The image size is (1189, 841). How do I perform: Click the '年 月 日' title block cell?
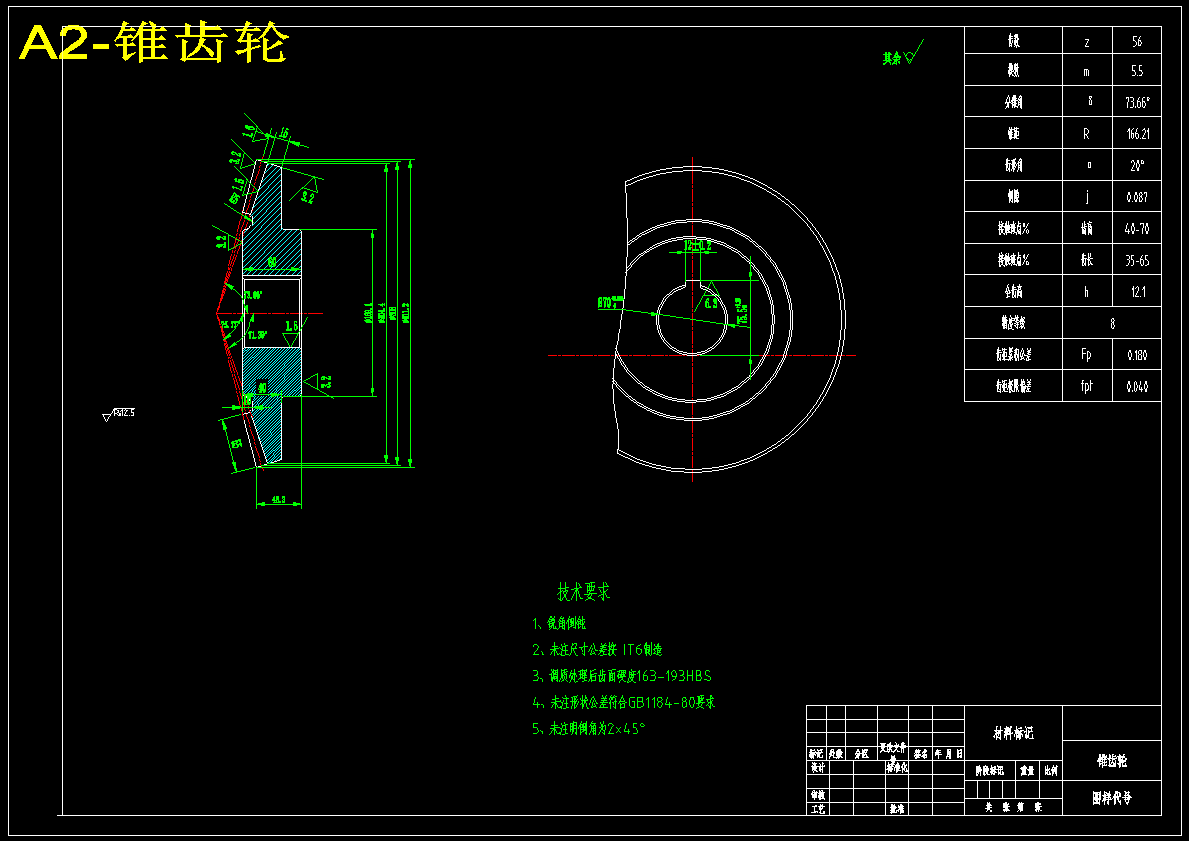[x=949, y=754]
